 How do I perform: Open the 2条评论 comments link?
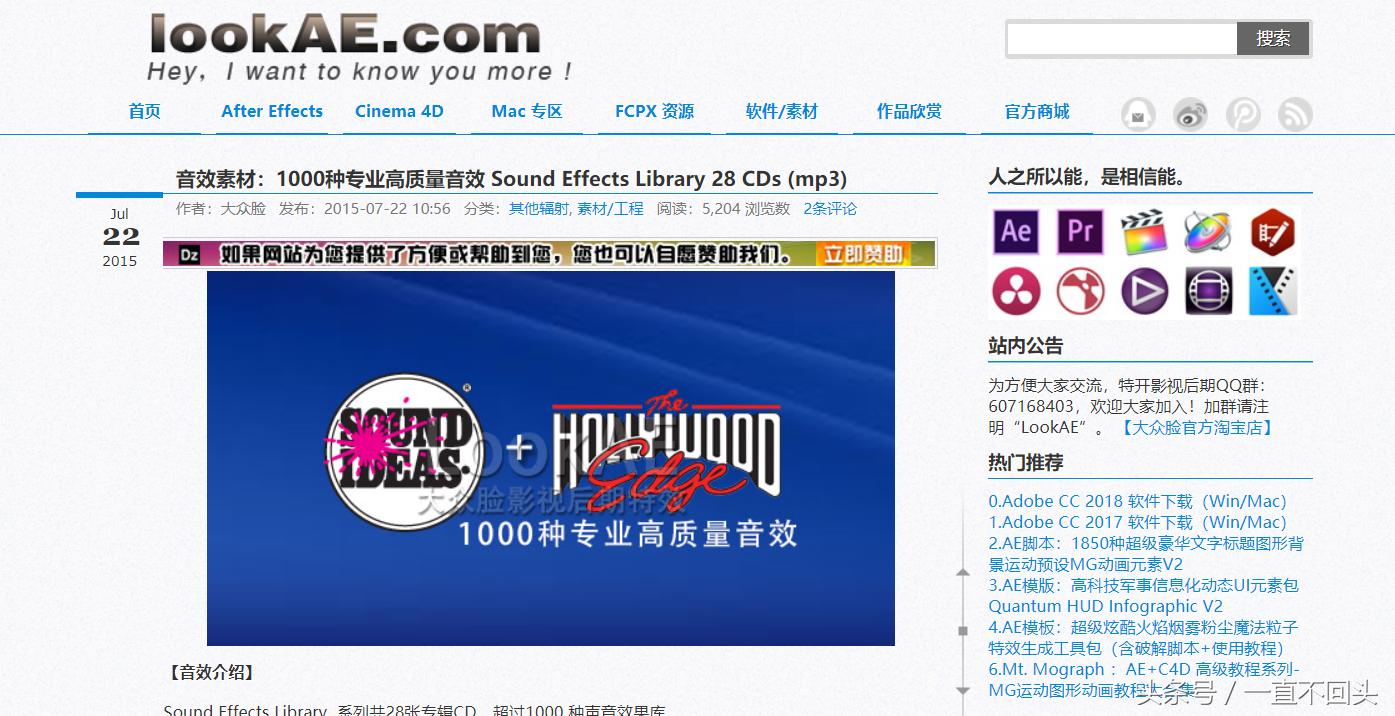tap(830, 209)
